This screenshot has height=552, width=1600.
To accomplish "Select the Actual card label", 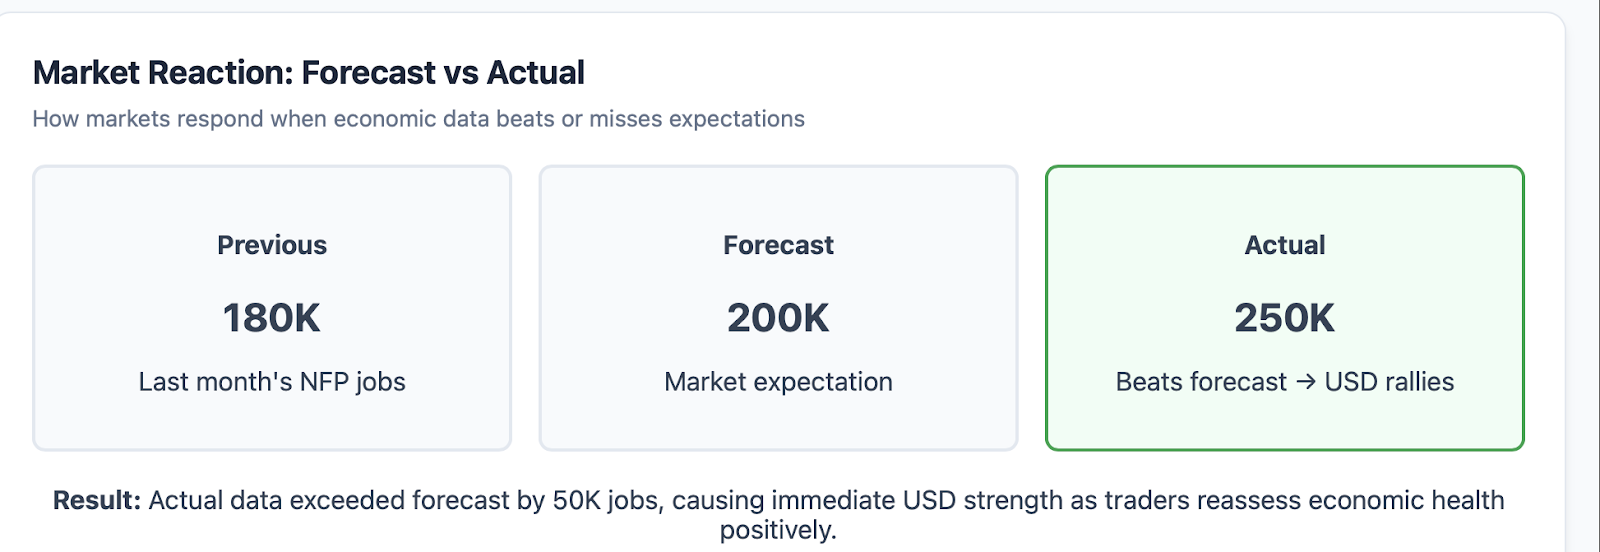I will pos(1285,245).
